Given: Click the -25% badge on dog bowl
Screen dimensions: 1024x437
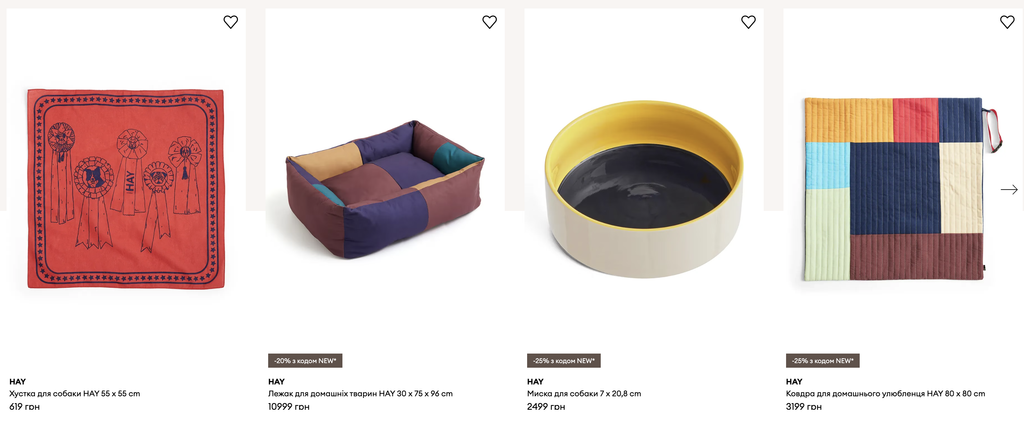Looking at the screenshot, I should (x=564, y=361).
